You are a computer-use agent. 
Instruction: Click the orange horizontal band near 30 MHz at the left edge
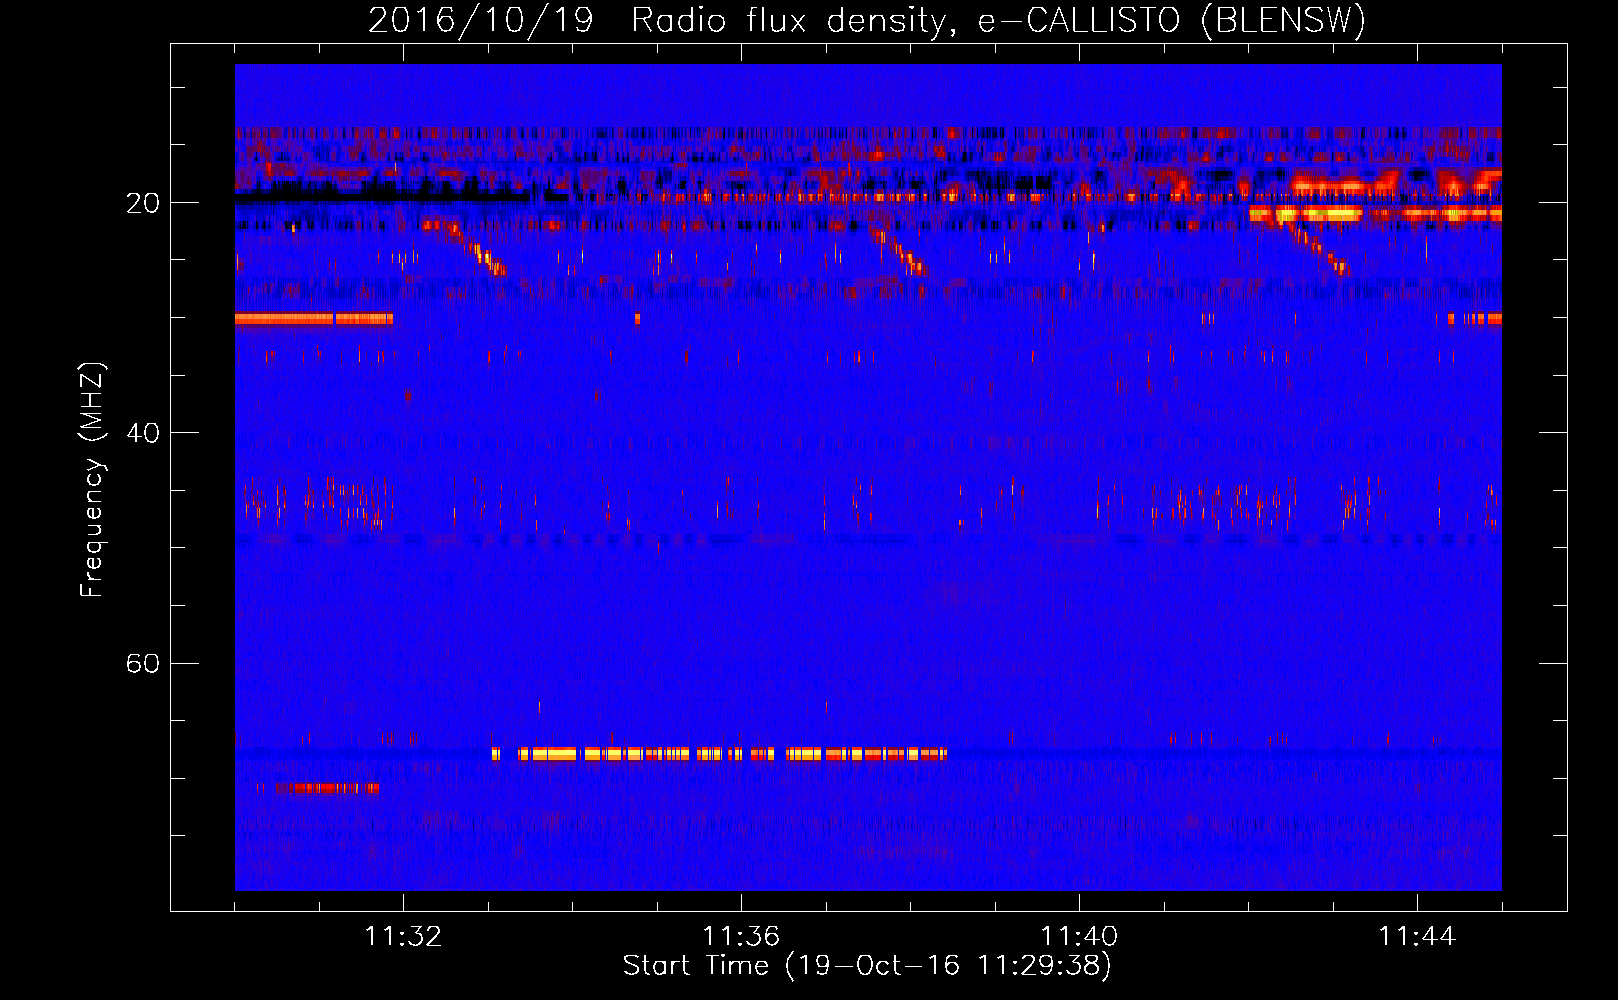click(x=314, y=319)
